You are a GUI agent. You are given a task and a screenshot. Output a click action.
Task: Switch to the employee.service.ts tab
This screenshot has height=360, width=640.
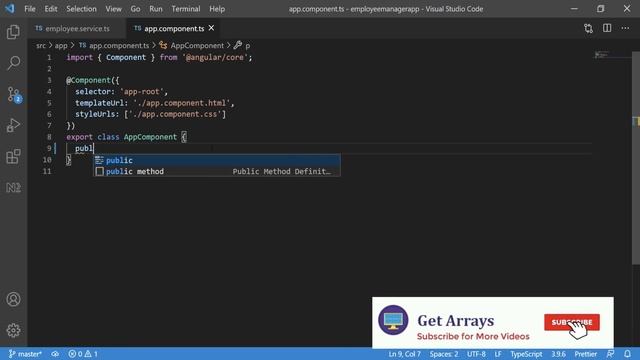[x=77, y=28]
